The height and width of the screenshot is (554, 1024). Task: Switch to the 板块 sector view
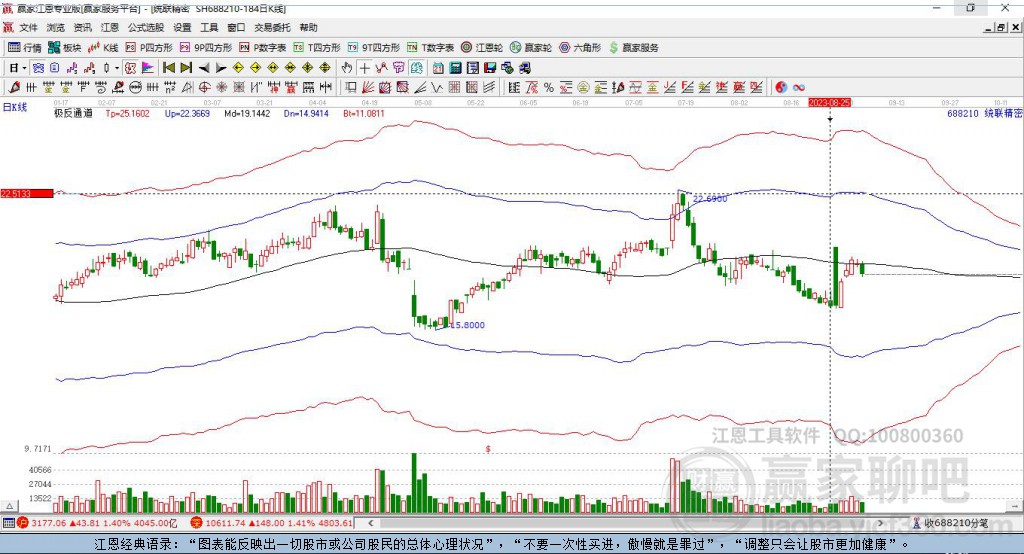click(65, 48)
